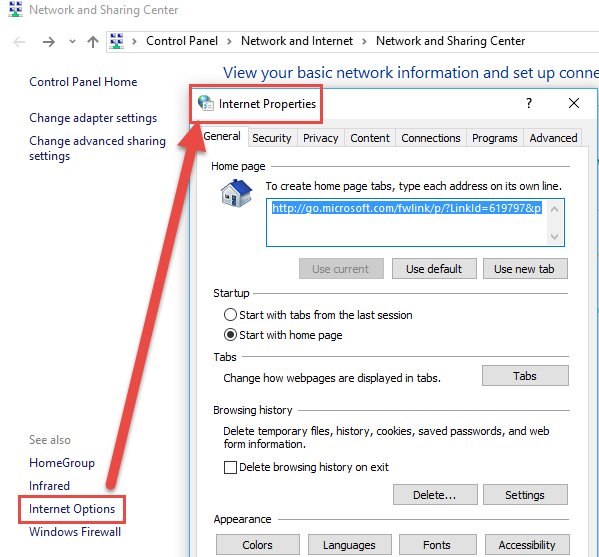The height and width of the screenshot is (557, 599).
Task: Open the Connections tab
Action: (x=431, y=138)
